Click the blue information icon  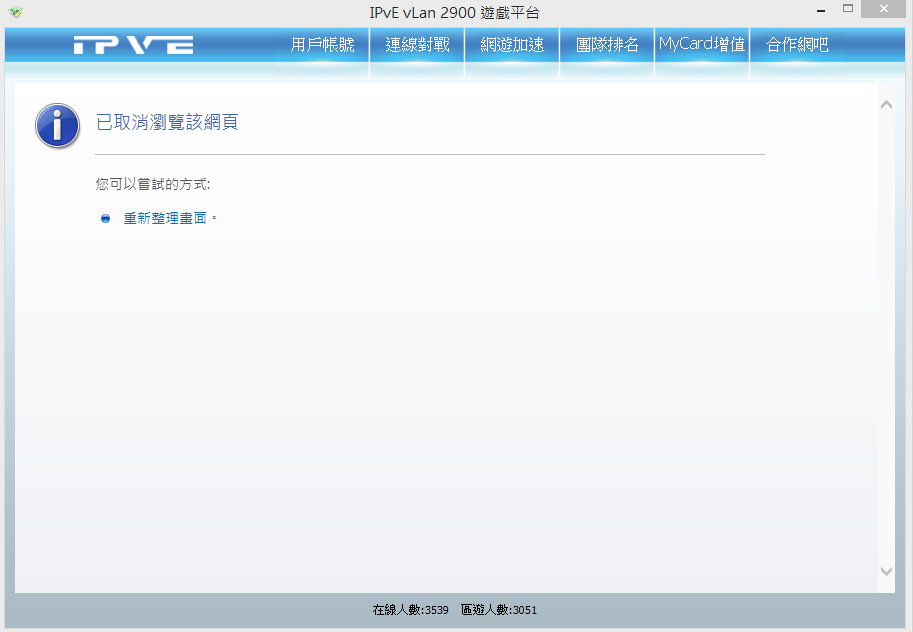pos(57,125)
